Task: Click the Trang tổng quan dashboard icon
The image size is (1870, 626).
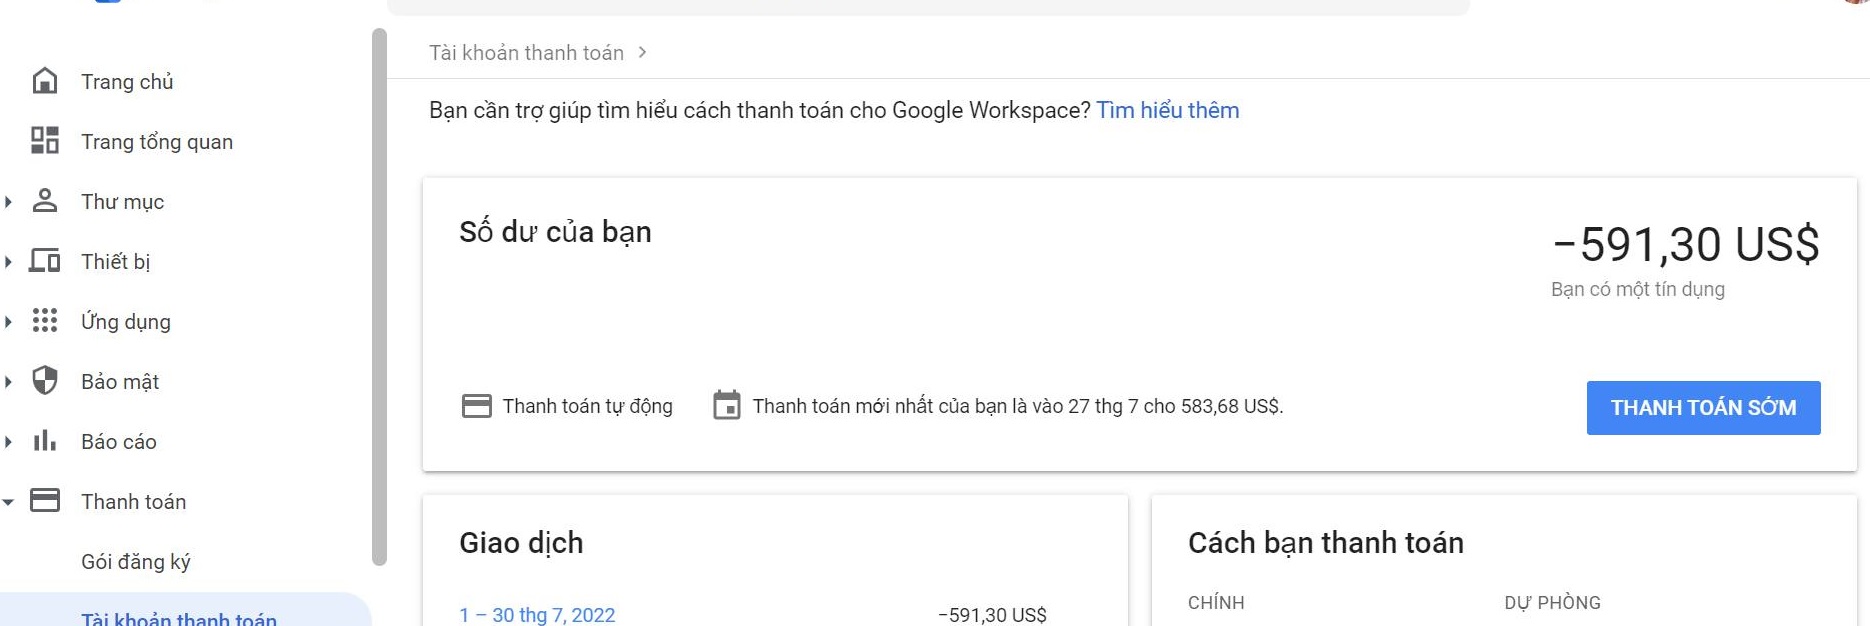Action: (x=45, y=141)
